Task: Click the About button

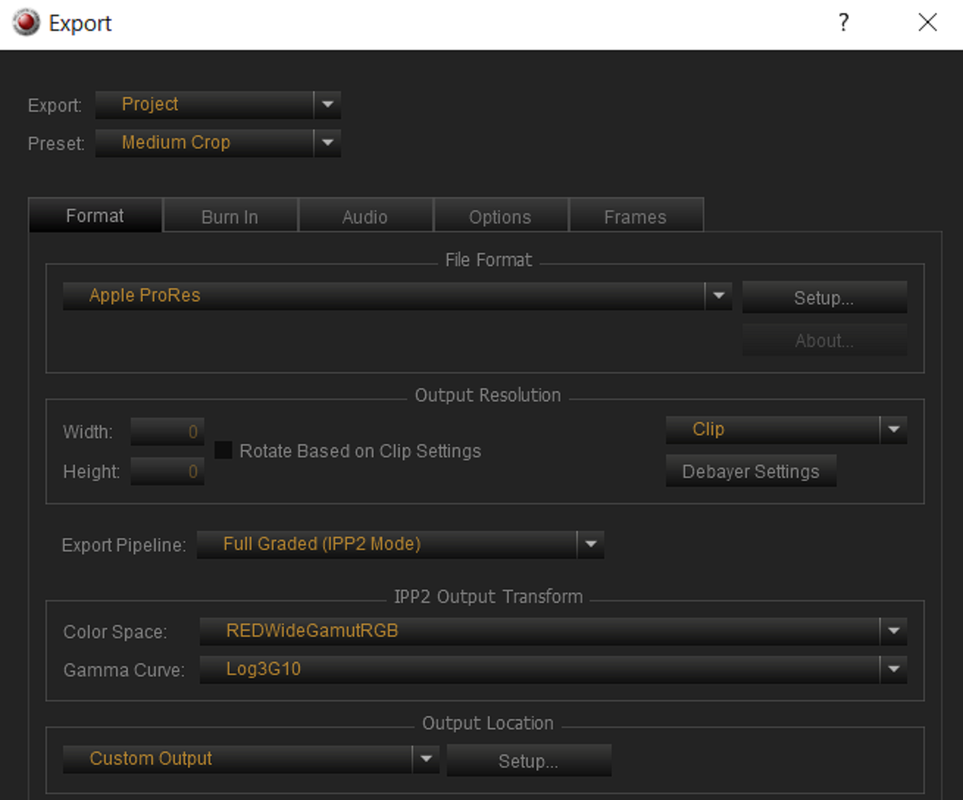Action: tap(824, 341)
